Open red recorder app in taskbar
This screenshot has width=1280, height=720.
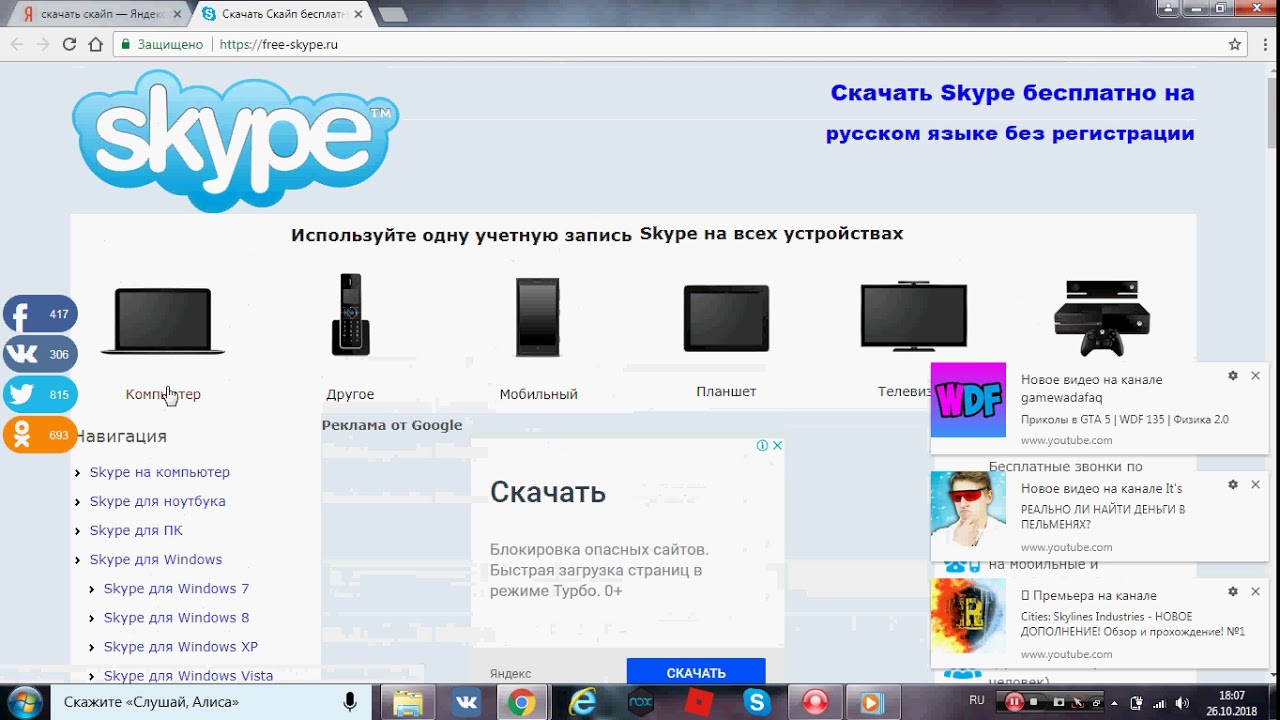(x=816, y=703)
